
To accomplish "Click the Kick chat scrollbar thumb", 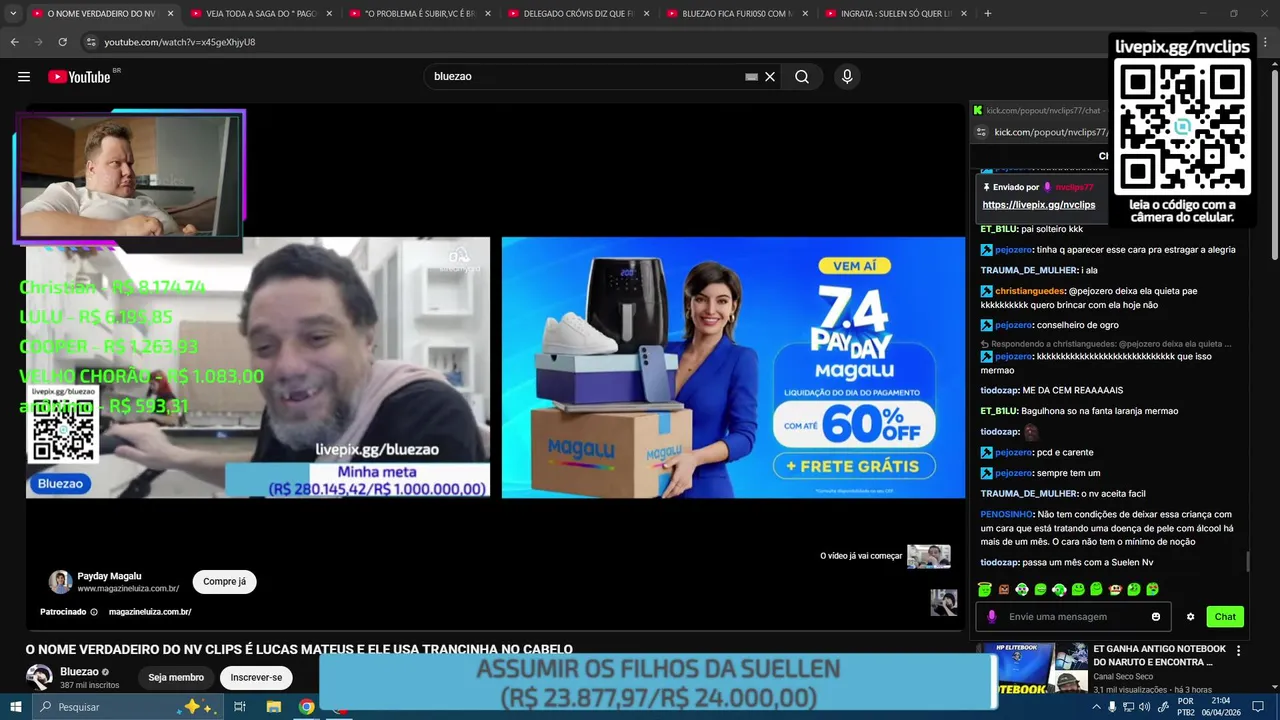I will coord(1247,562).
